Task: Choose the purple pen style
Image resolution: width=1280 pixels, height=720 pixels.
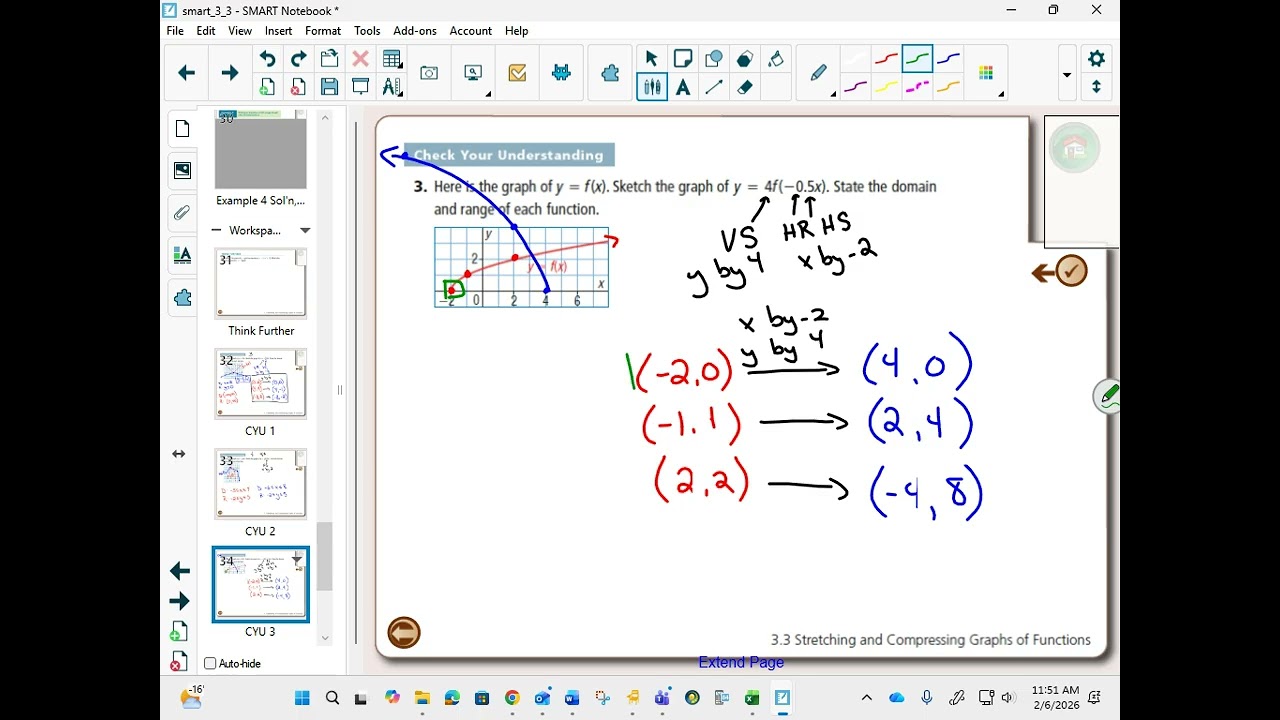Action: pyautogui.click(x=856, y=87)
